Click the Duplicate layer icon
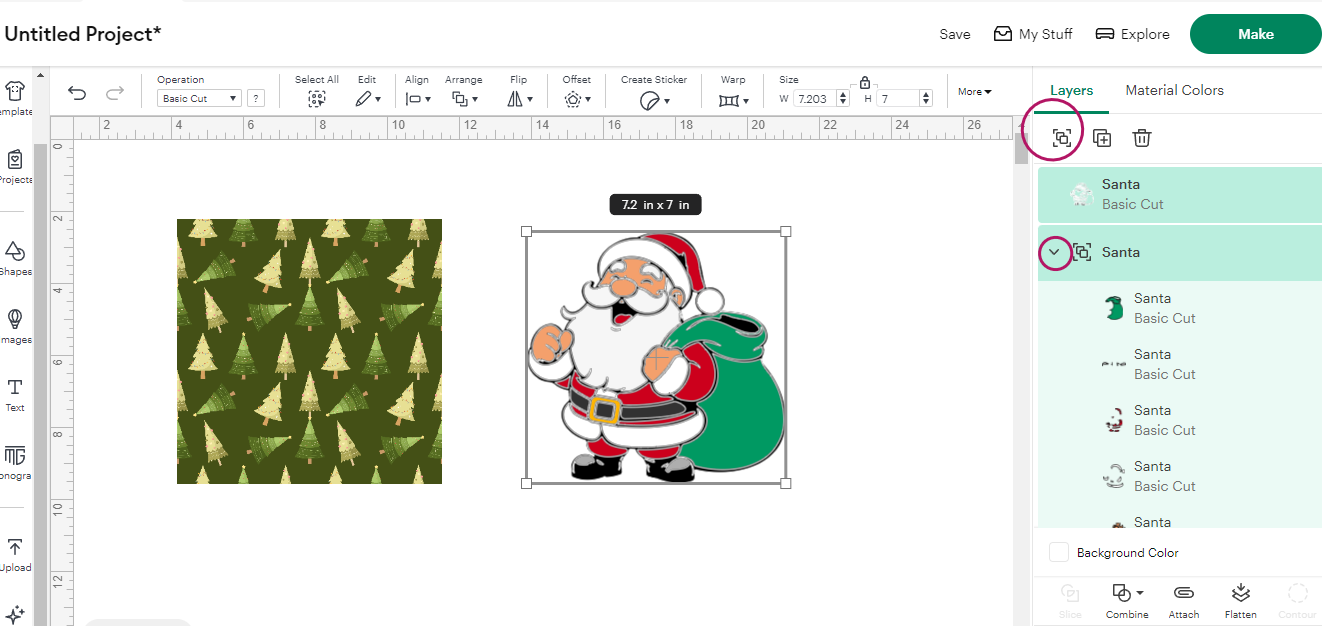Viewport: 1322px width, 626px height. point(1102,138)
